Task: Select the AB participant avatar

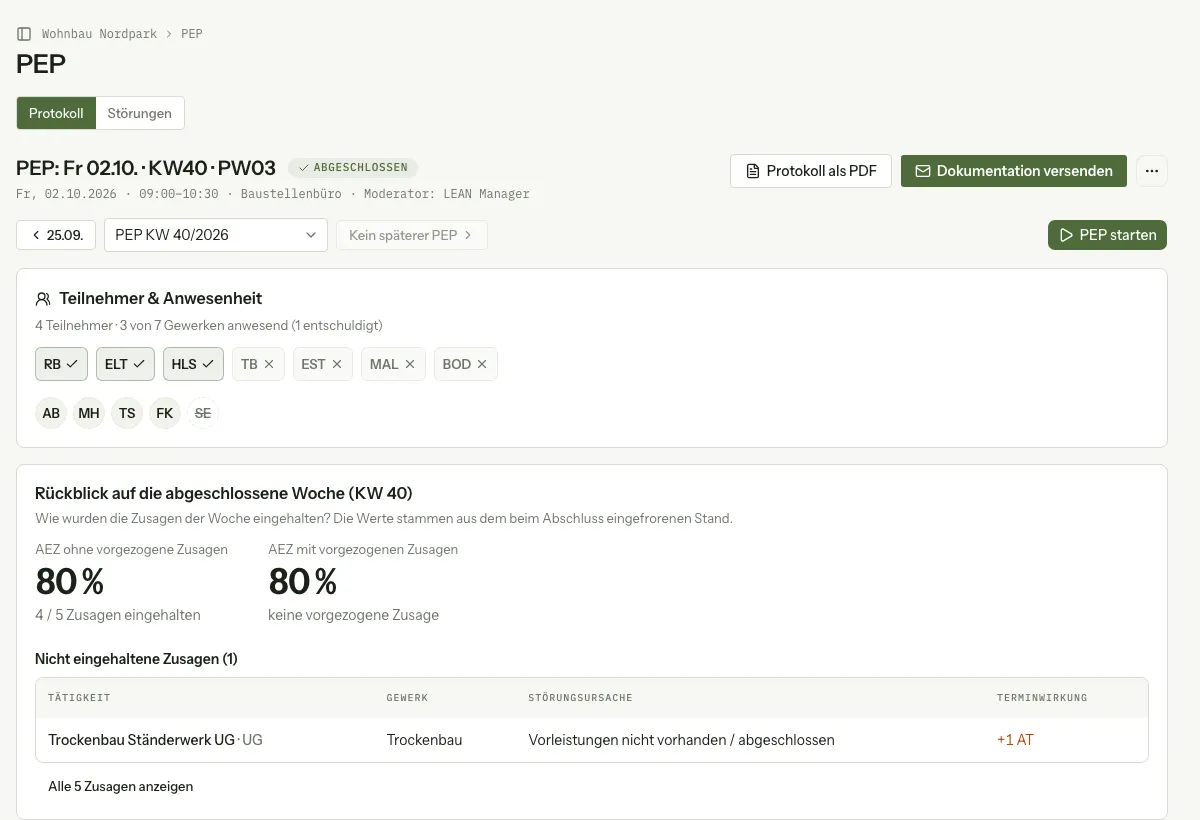Action: click(51, 413)
